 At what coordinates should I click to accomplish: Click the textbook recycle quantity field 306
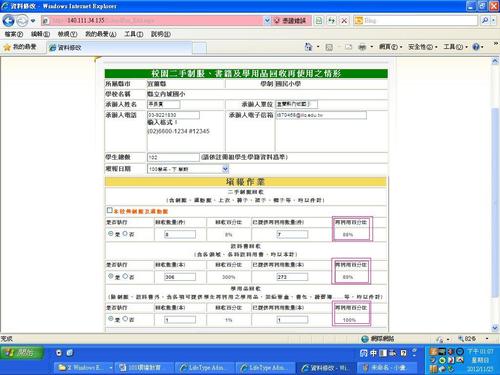180,277
